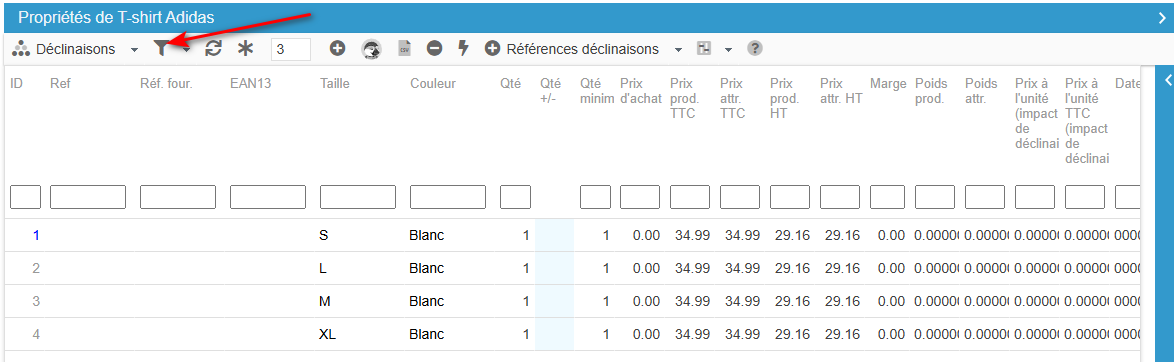Image resolution: width=1174 pixels, height=362 pixels.
Task: Click the CSV export icon
Action: [x=405, y=49]
